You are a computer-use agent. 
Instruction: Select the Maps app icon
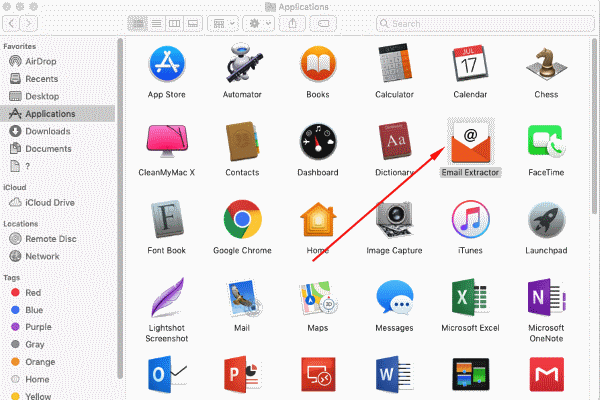click(x=318, y=298)
